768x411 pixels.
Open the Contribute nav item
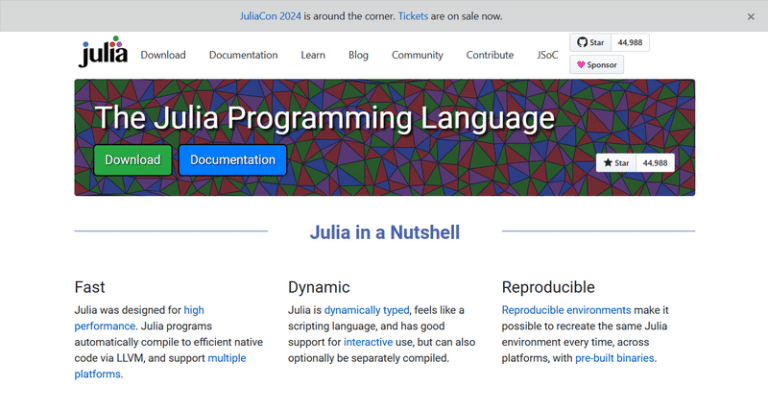point(490,55)
